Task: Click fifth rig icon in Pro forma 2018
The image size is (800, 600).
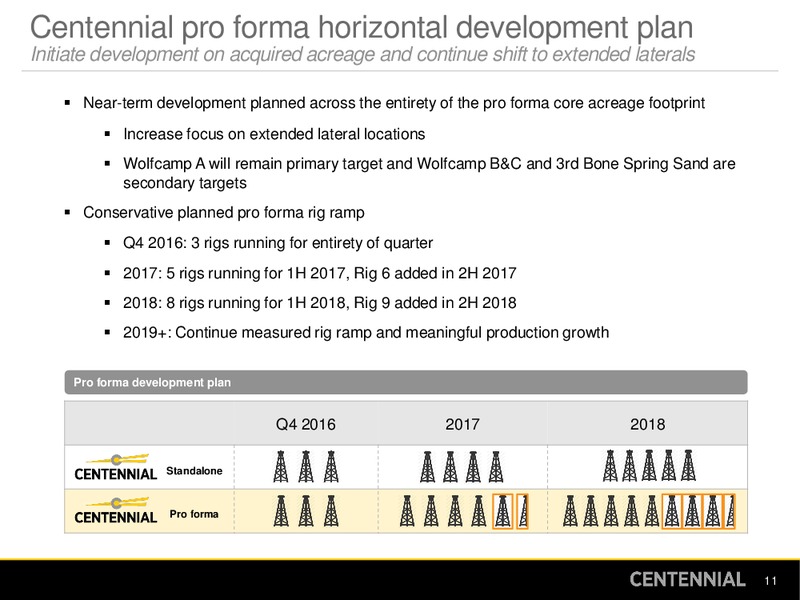Action: point(652,511)
